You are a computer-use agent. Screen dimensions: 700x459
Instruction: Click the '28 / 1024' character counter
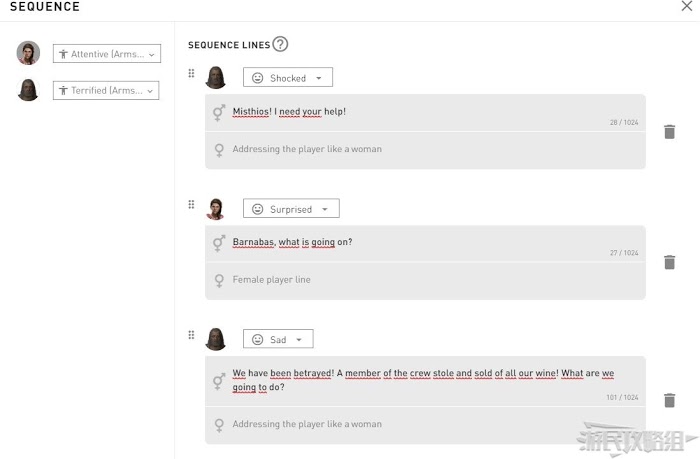click(x=624, y=122)
